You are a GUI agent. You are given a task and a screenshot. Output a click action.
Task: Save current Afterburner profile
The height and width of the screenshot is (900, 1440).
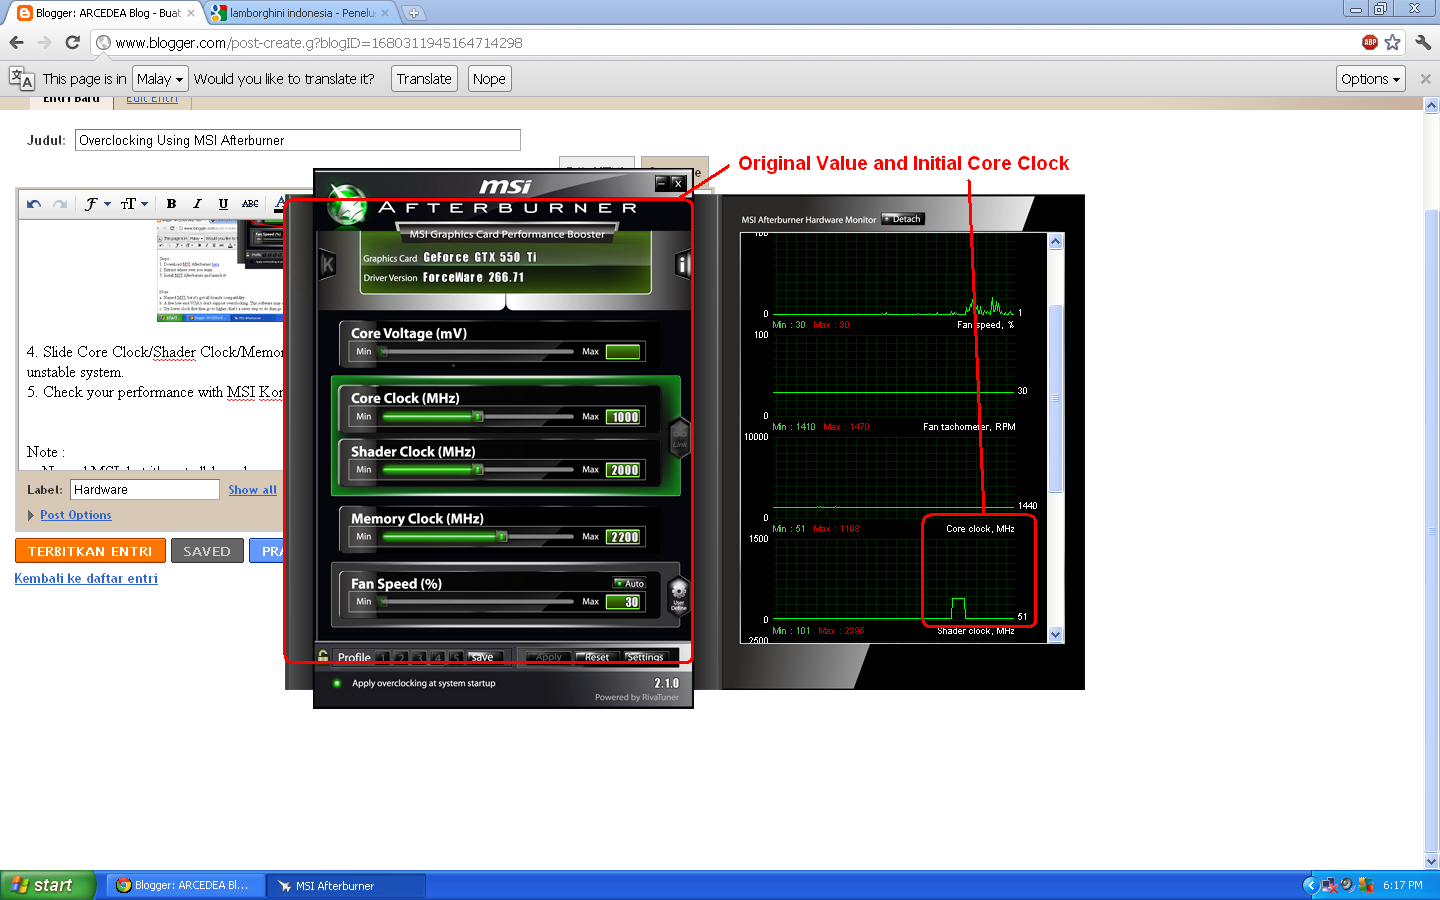[484, 657]
